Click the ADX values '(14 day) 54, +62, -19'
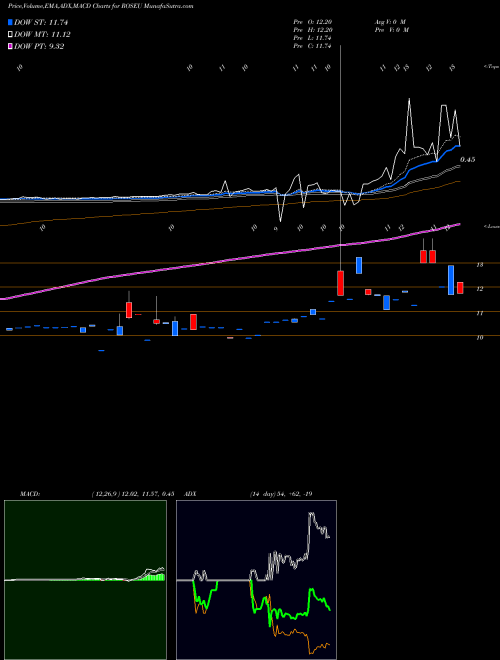Screen dimensions: 500x660 tap(281, 494)
